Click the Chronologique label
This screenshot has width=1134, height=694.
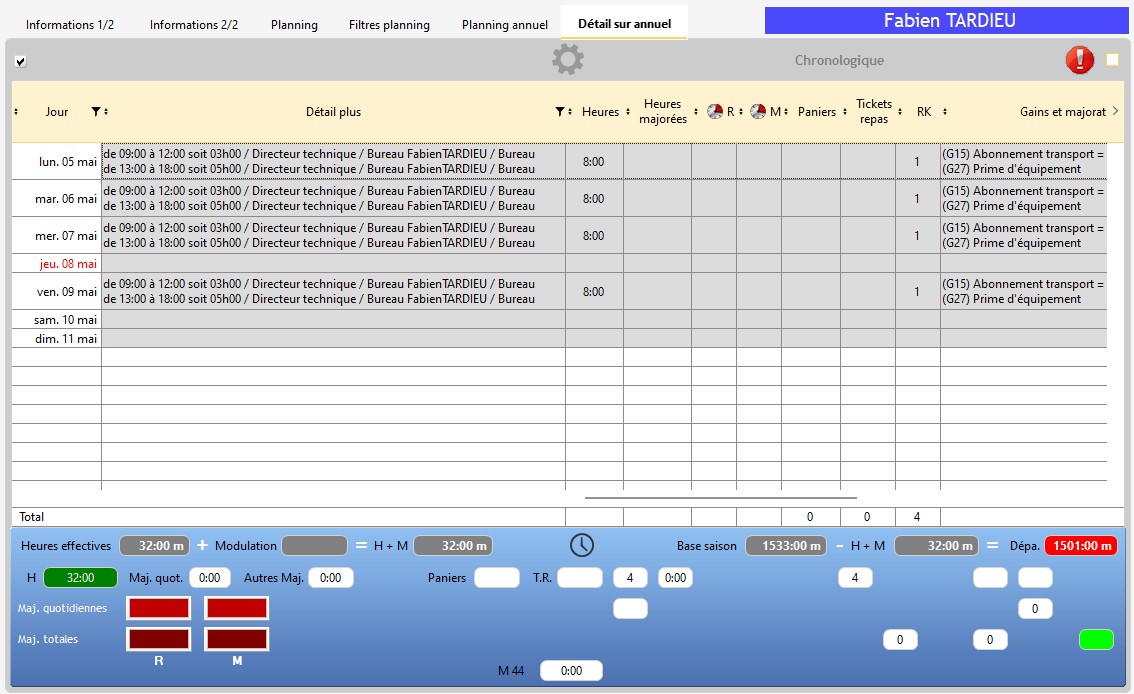point(839,61)
